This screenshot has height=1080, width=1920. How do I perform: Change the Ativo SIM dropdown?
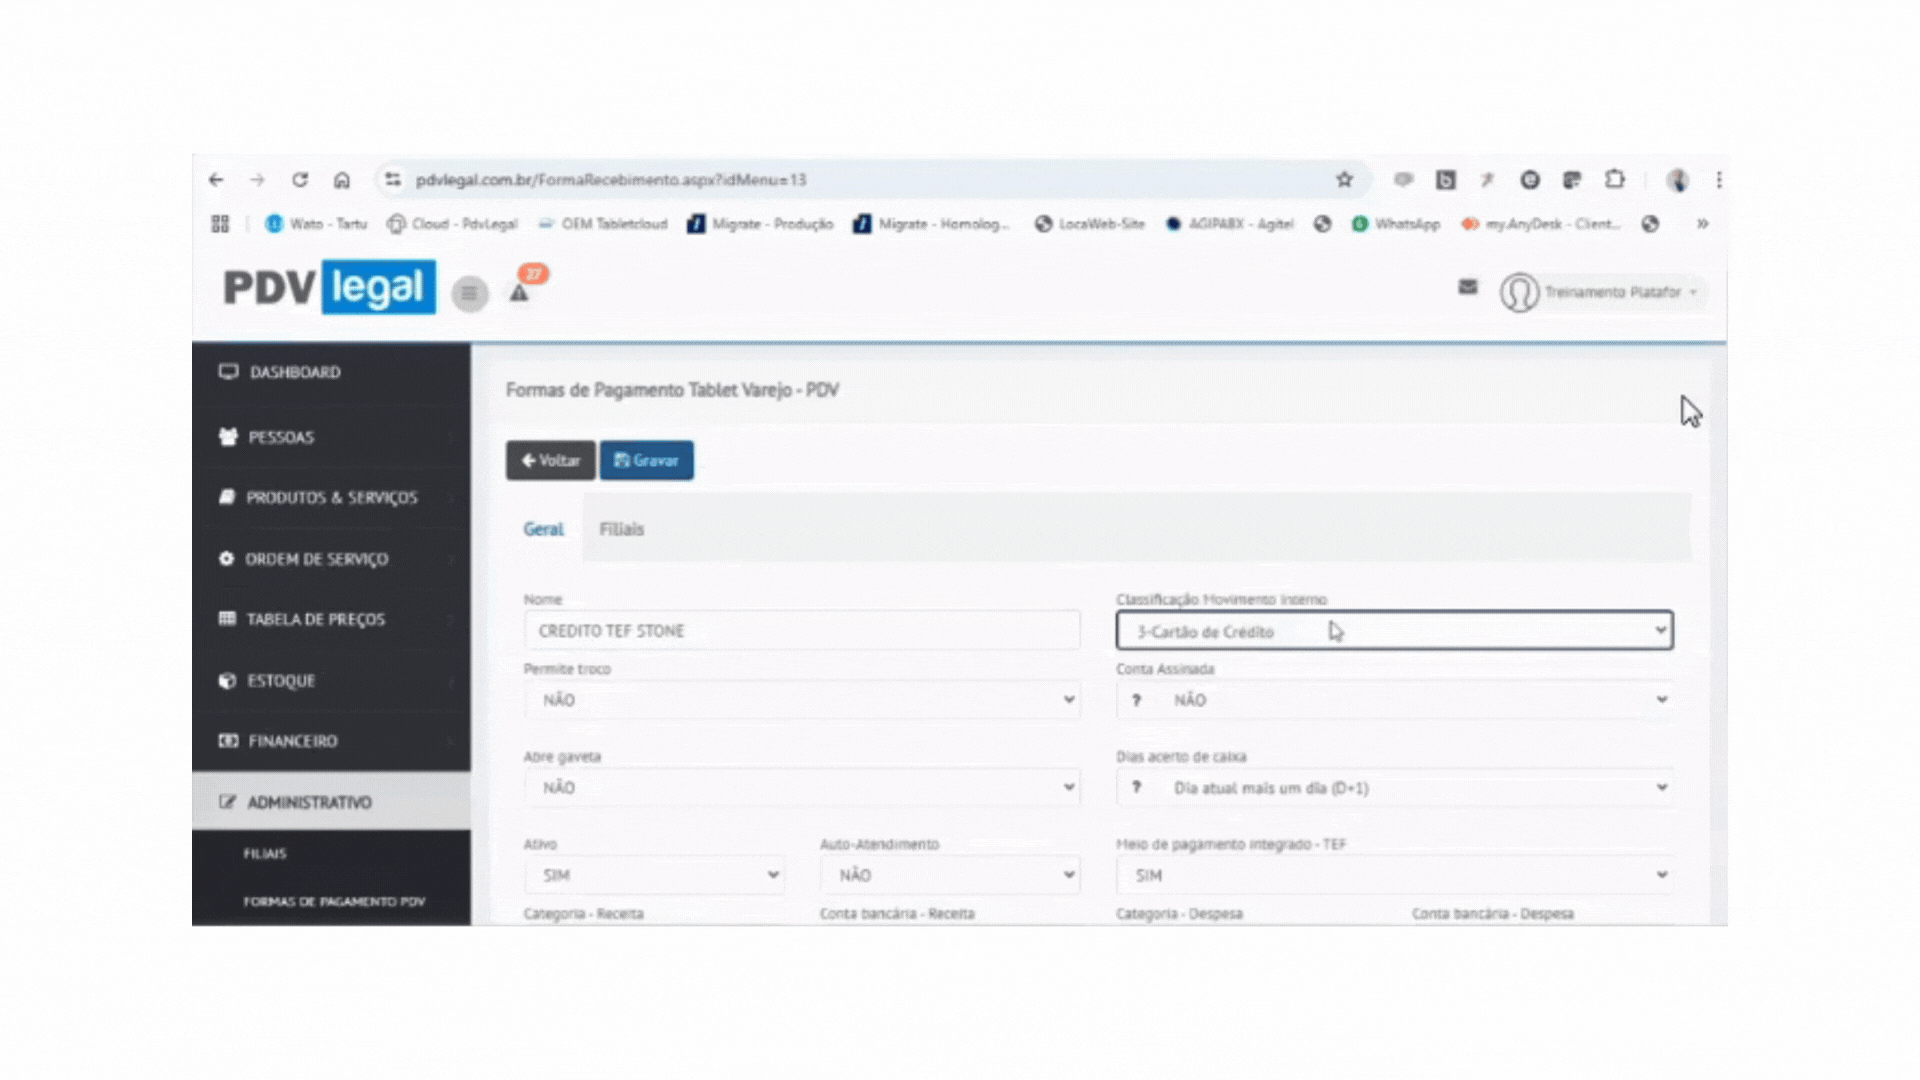[654, 875]
